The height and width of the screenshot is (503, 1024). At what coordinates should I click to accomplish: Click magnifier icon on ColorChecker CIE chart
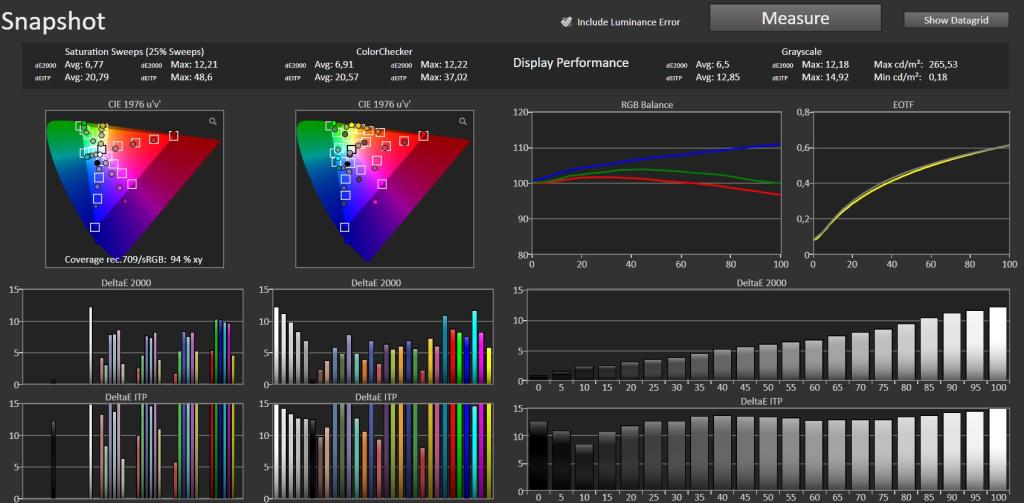tap(463, 121)
